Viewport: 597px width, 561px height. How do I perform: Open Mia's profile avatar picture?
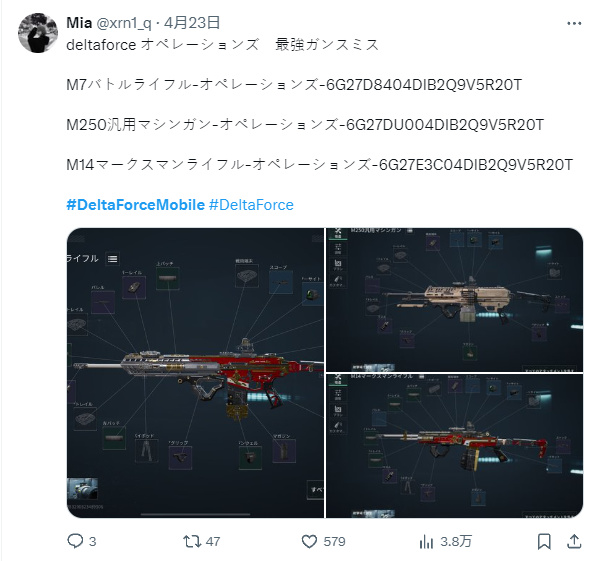coord(38,33)
